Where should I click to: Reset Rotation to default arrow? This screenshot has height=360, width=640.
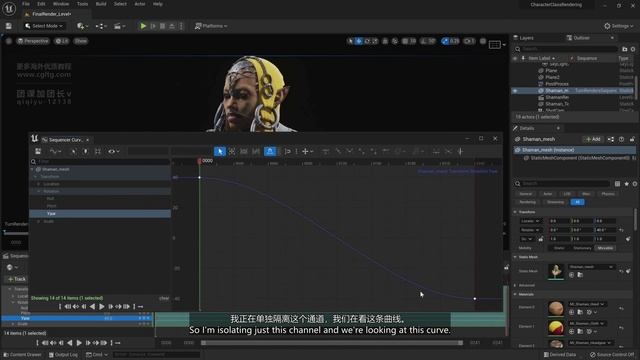coord(621,230)
